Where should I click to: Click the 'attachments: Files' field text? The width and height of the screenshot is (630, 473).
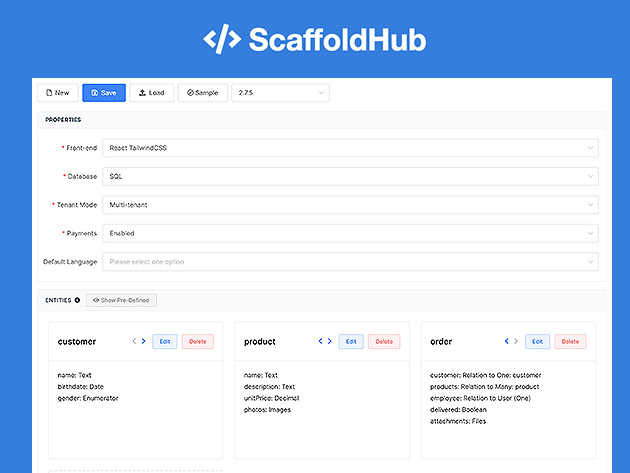click(x=458, y=422)
